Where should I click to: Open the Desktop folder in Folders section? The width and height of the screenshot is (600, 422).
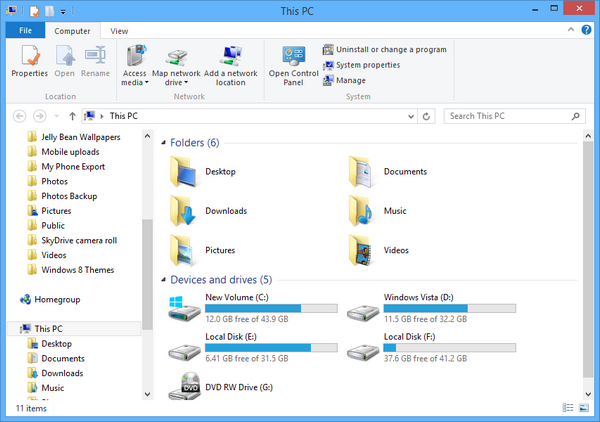(203, 172)
